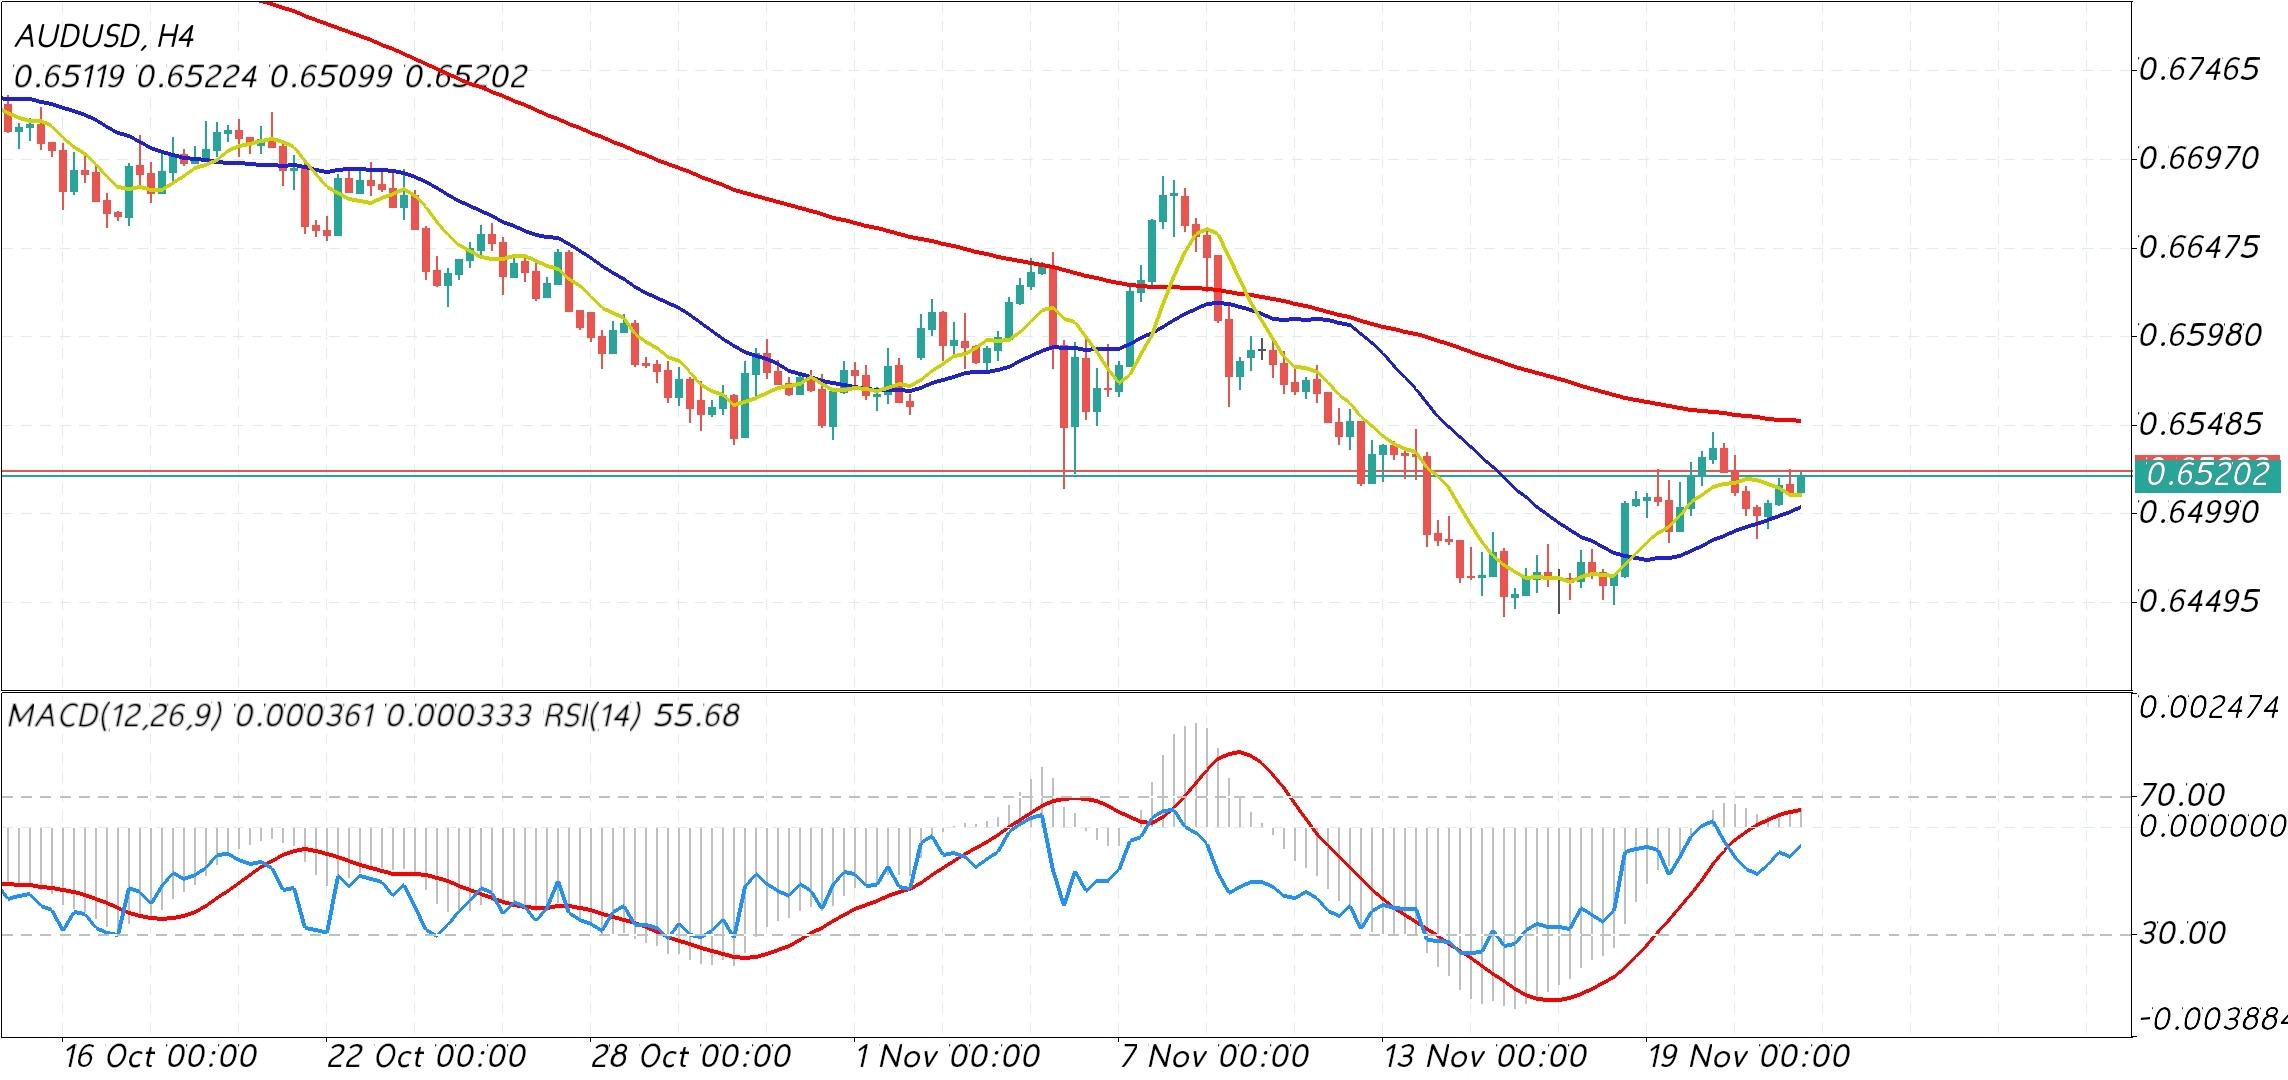This screenshot has width=2288, height=1080.
Task: Click the 19 Nov 00:00 time axis label
Action: (x=1749, y=1056)
